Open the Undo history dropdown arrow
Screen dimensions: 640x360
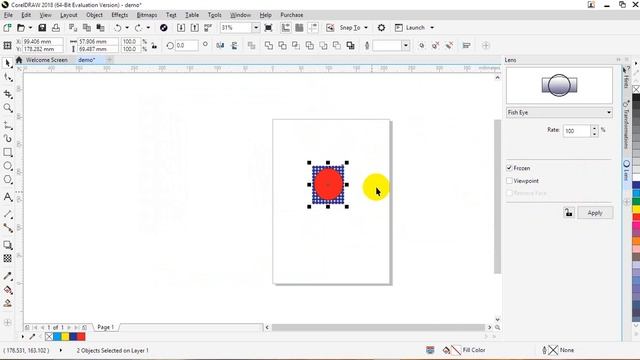(x=127, y=28)
